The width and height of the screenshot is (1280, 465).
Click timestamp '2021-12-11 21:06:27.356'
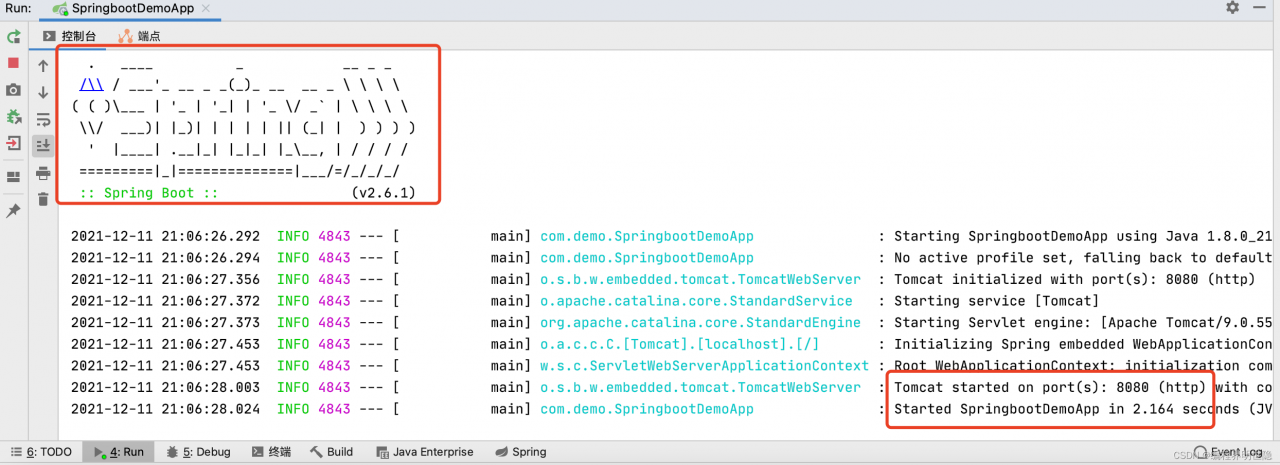coord(165,280)
